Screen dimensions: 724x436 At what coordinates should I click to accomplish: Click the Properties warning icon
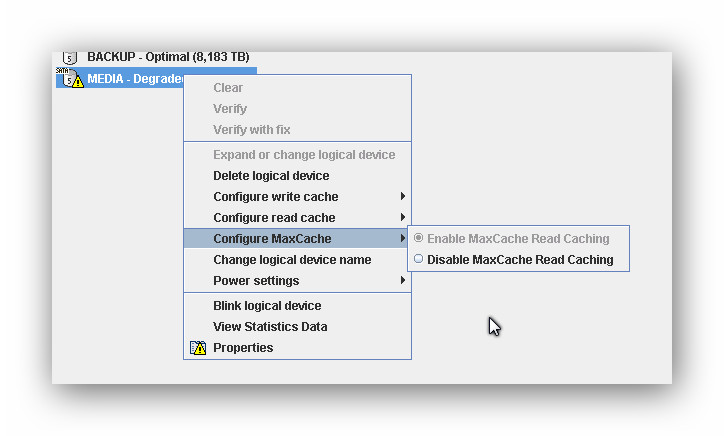[198, 348]
